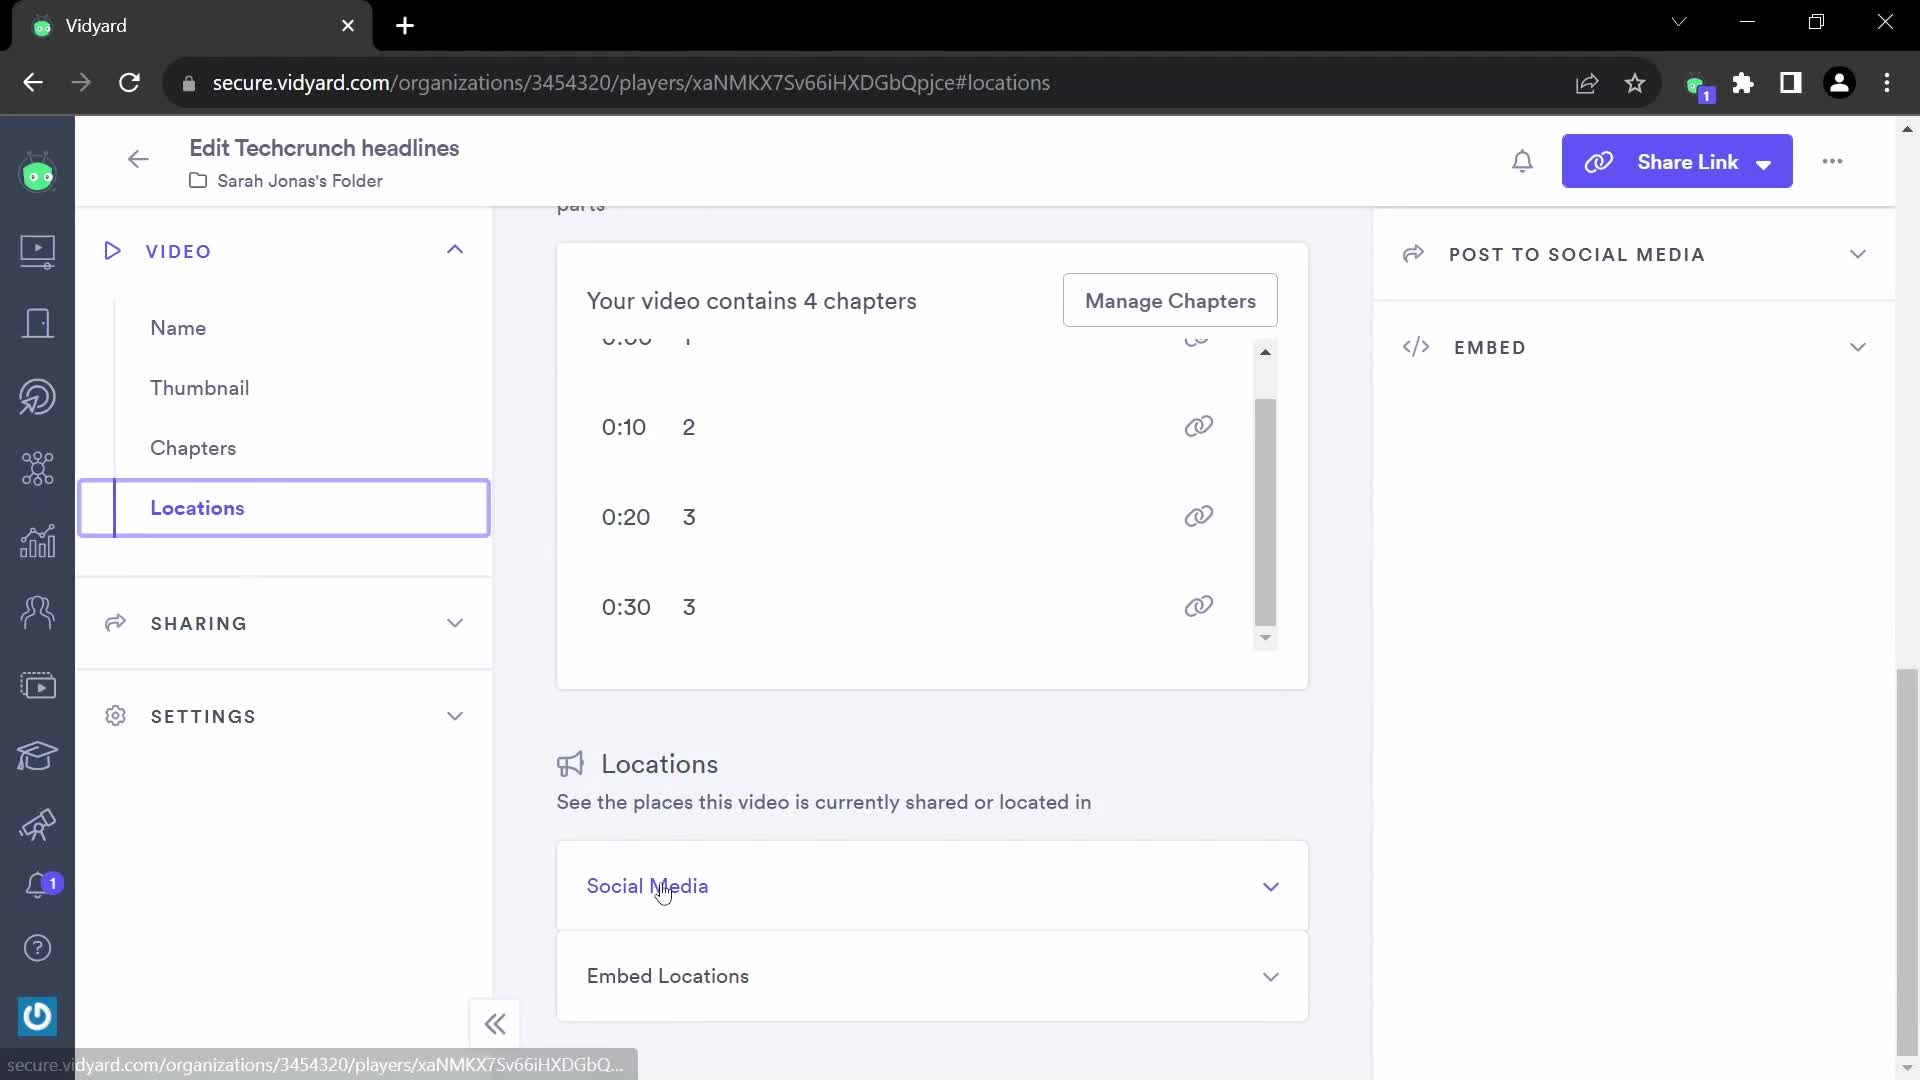1920x1080 pixels.
Task: Expand the POST TO SOCIAL MEDIA panel
Action: click(1636, 253)
